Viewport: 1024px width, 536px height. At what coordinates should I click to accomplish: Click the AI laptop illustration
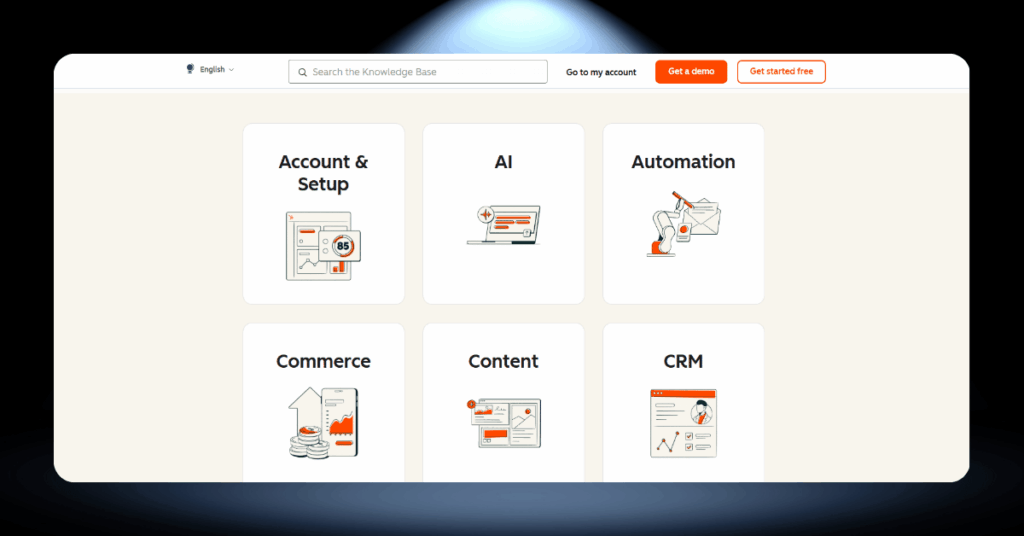(x=504, y=225)
